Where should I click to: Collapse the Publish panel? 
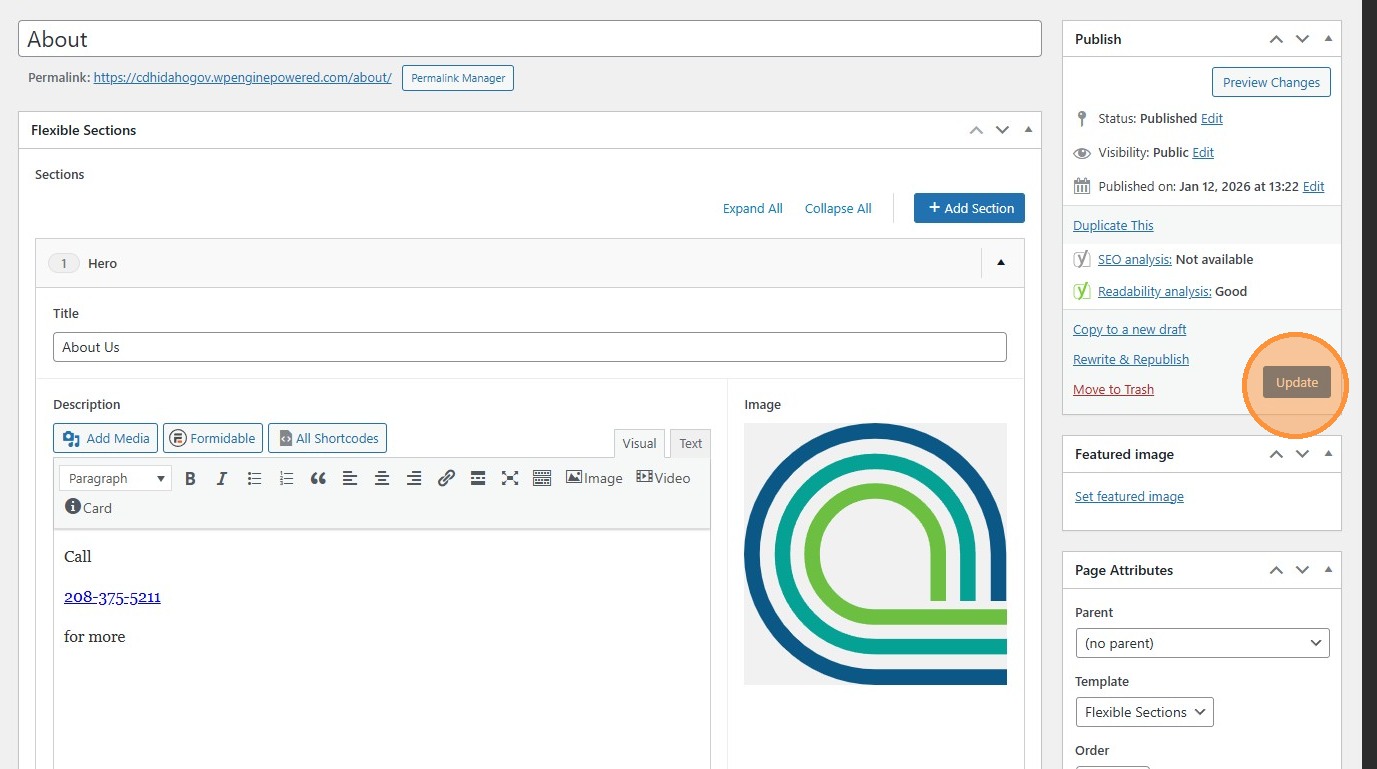pyautogui.click(x=1328, y=39)
